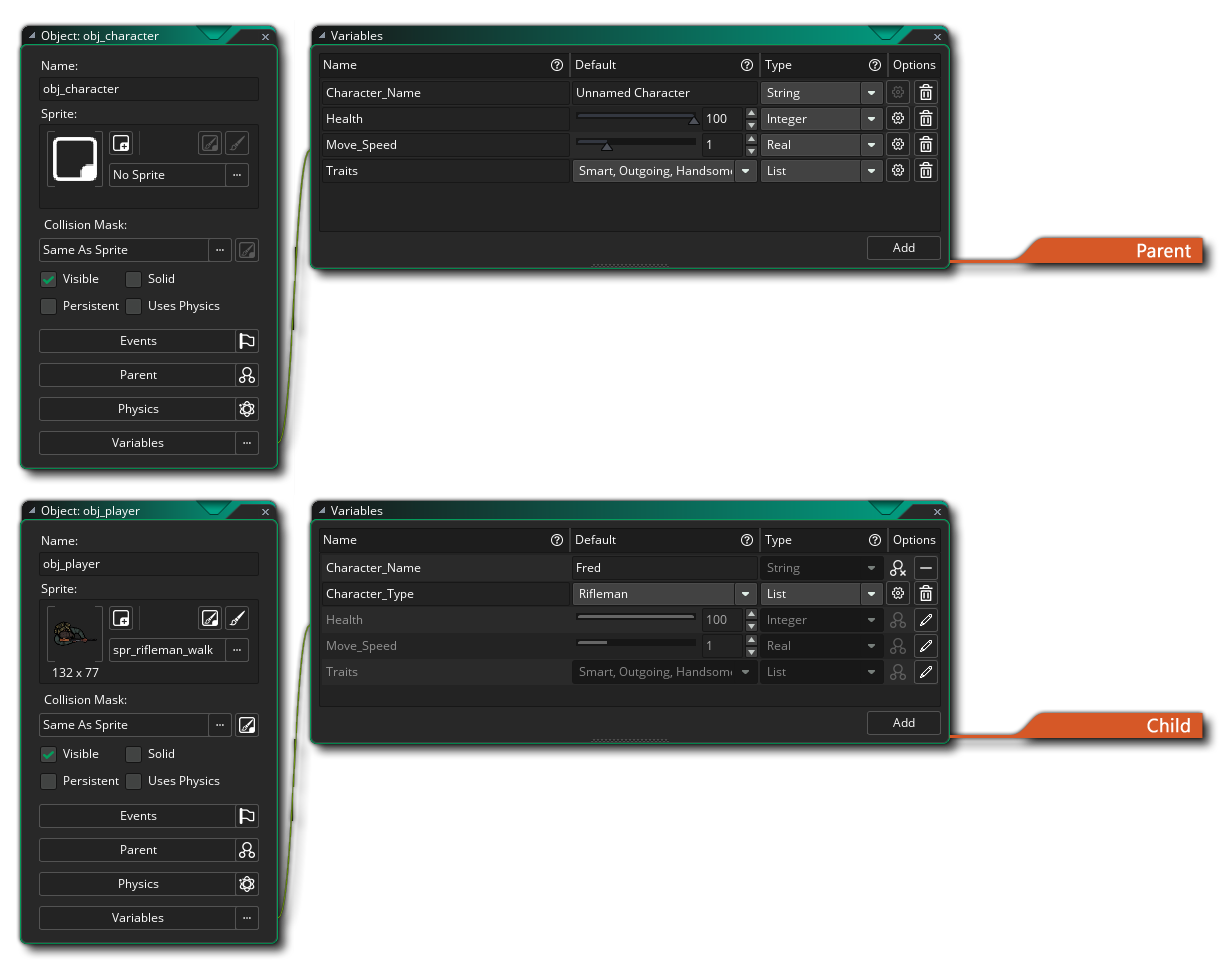The width and height of the screenshot is (1223, 973).
Task: Open the Events flag icon on obj_character
Action: (245, 341)
